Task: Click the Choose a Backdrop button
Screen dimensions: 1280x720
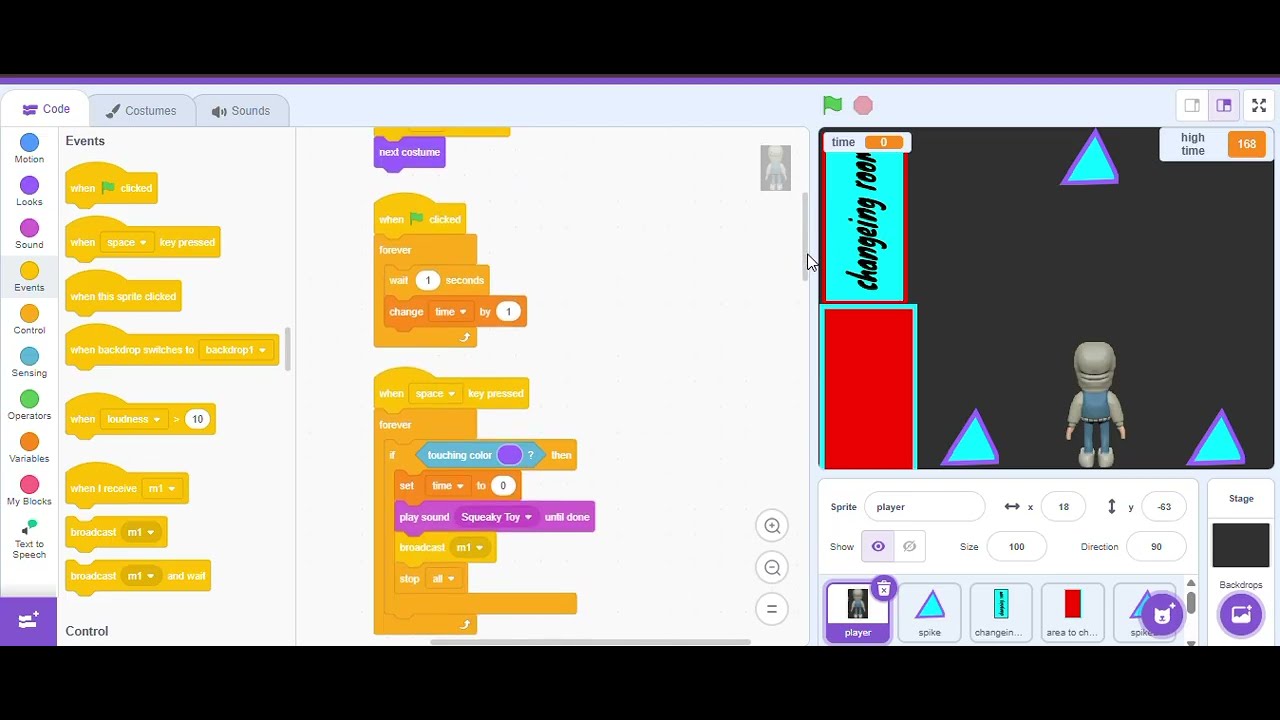Action: click(1241, 615)
